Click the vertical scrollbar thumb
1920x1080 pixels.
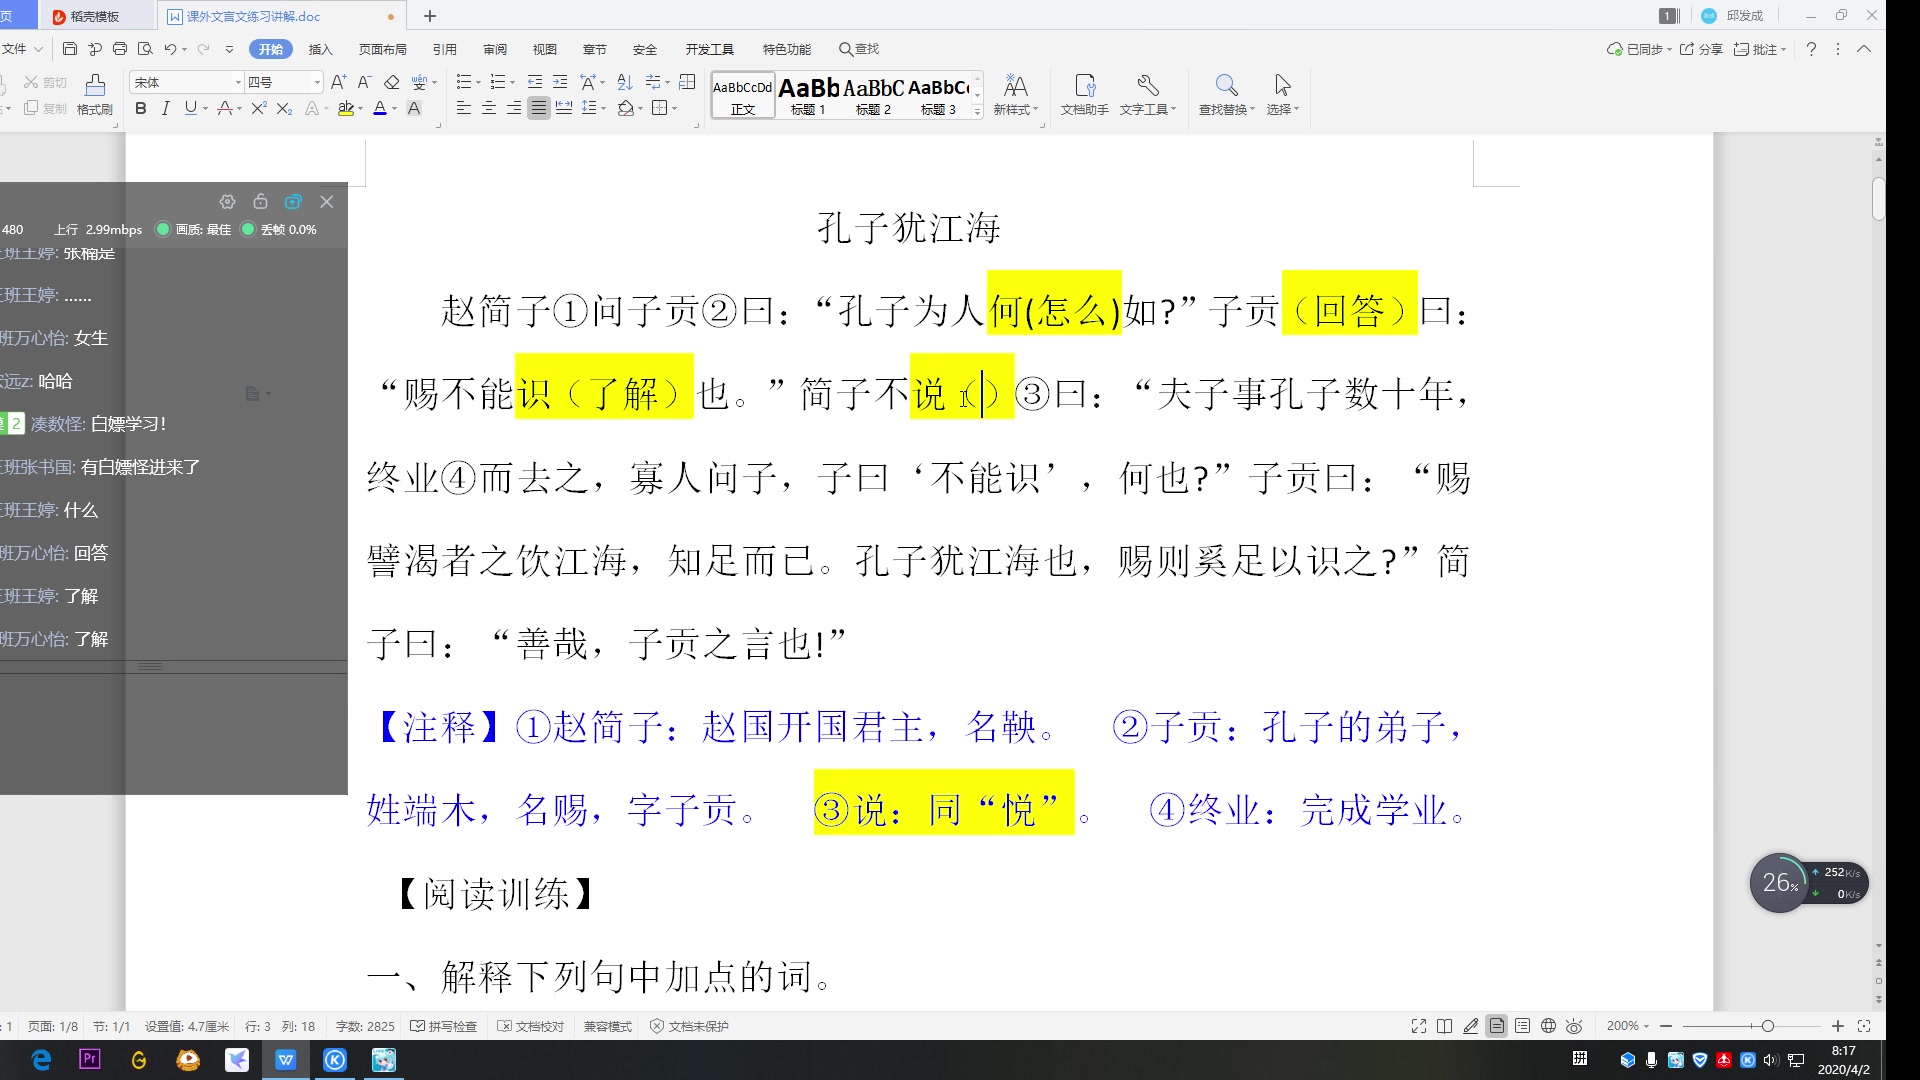click(x=1877, y=200)
